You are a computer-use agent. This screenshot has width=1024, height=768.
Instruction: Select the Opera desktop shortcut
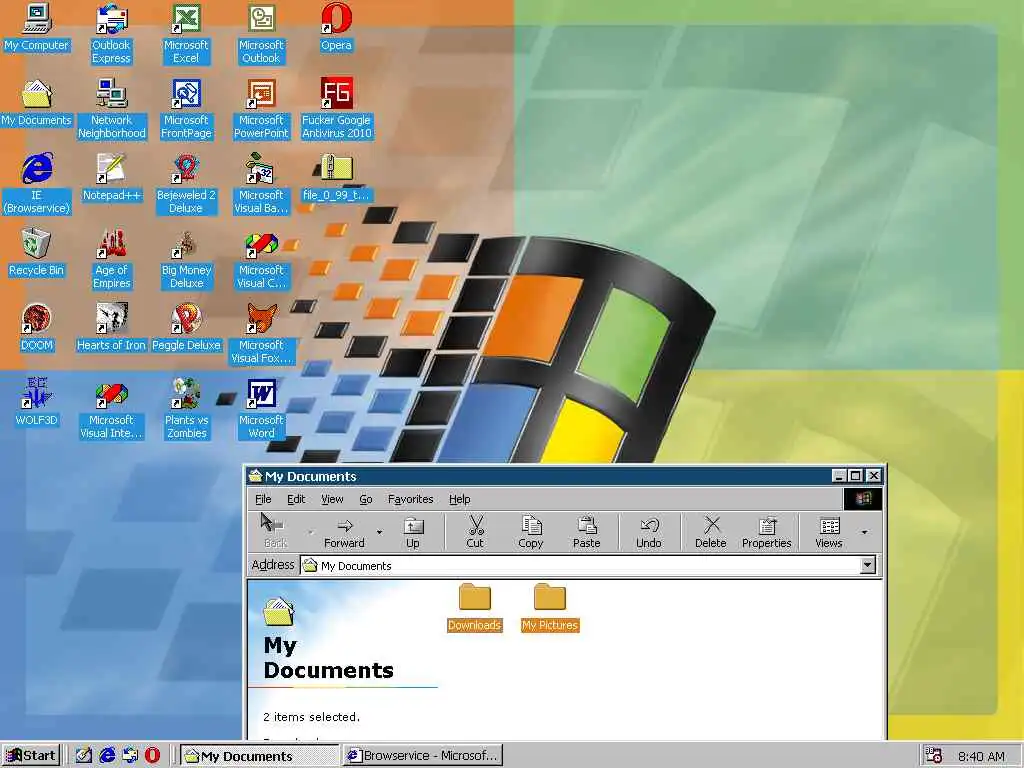(336, 29)
